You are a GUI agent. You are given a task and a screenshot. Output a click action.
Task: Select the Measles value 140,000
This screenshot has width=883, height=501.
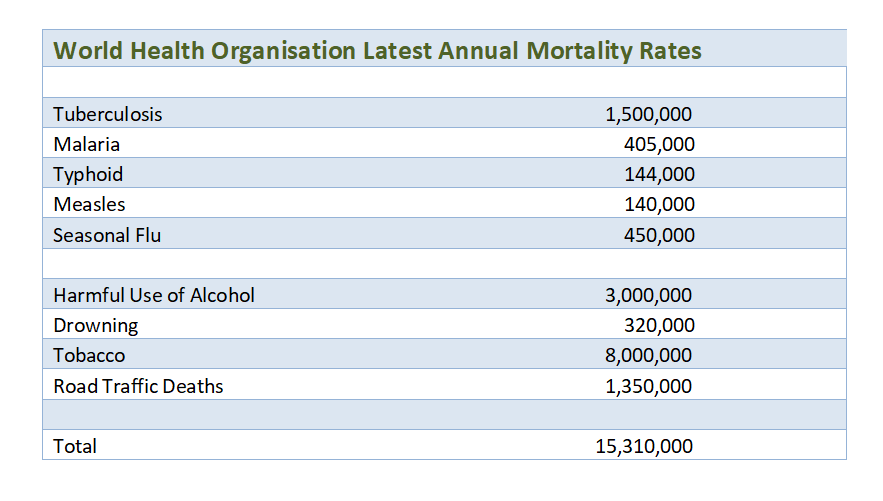[659, 204]
